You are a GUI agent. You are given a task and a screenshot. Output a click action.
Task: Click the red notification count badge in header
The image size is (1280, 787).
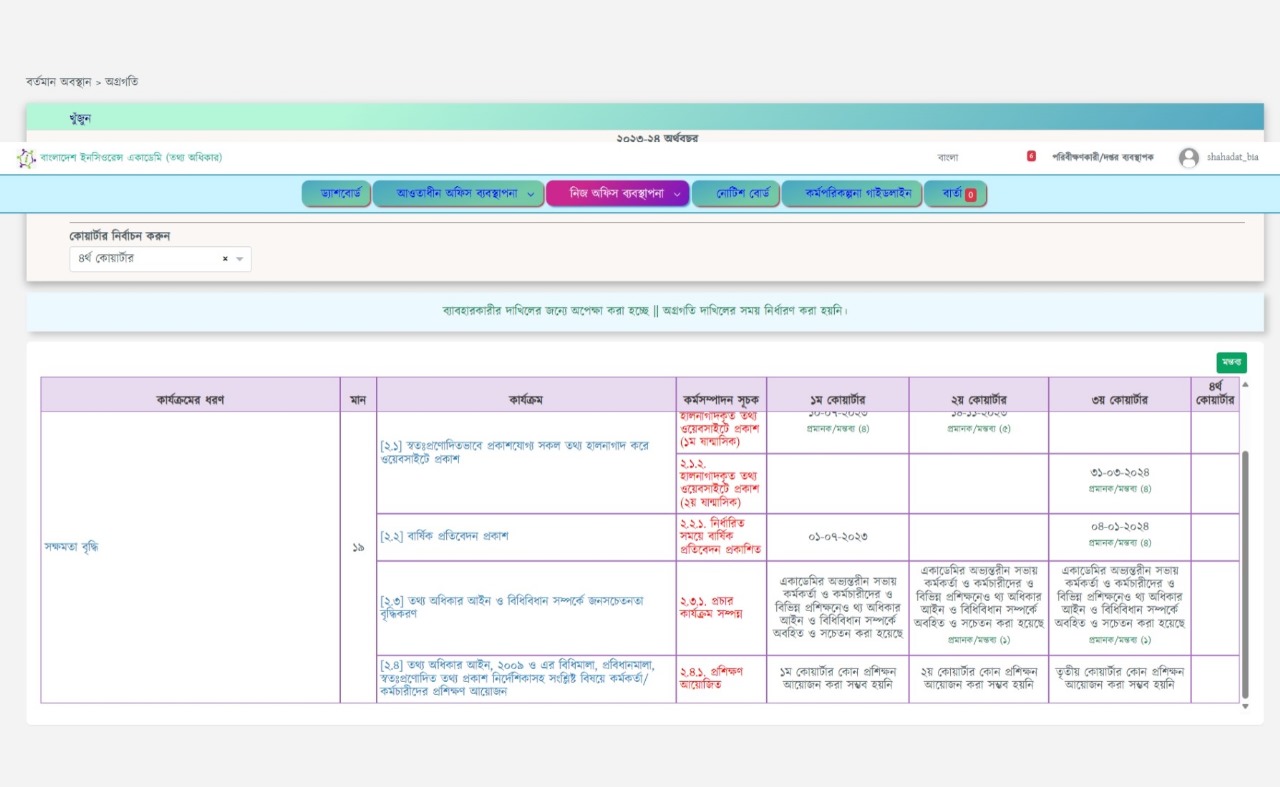1031,157
